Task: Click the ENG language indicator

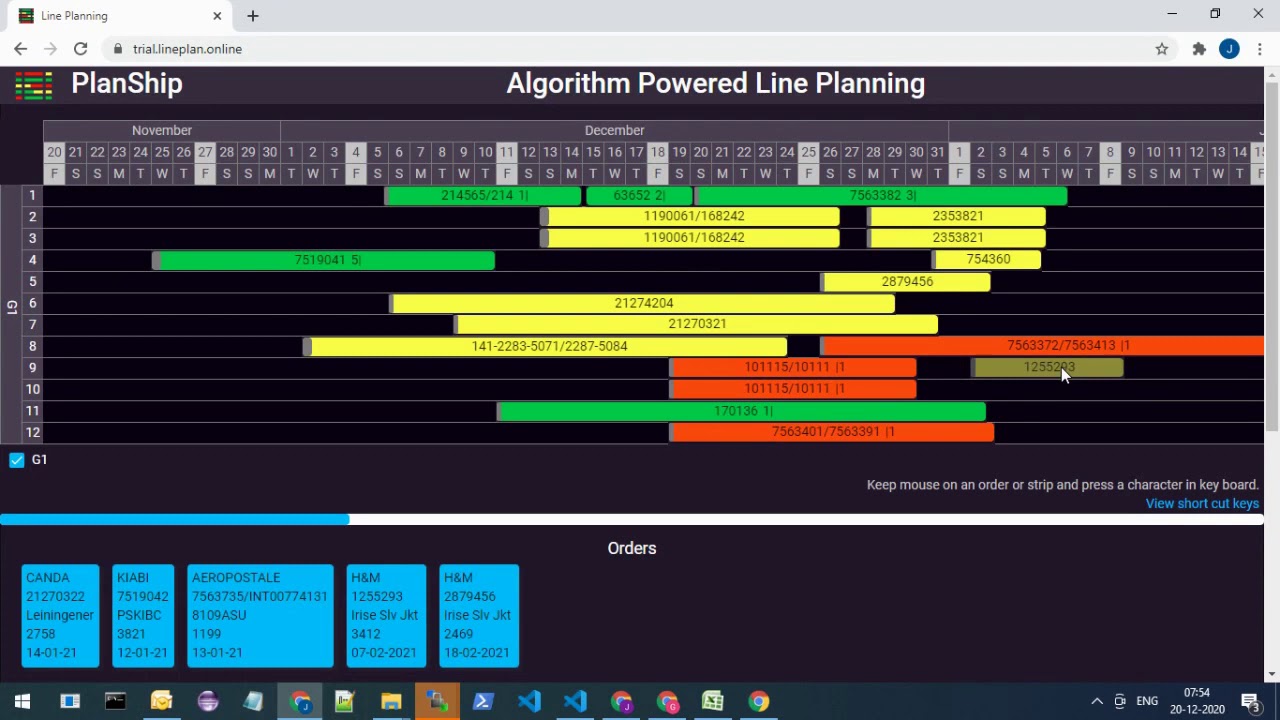Action: click(x=1147, y=701)
